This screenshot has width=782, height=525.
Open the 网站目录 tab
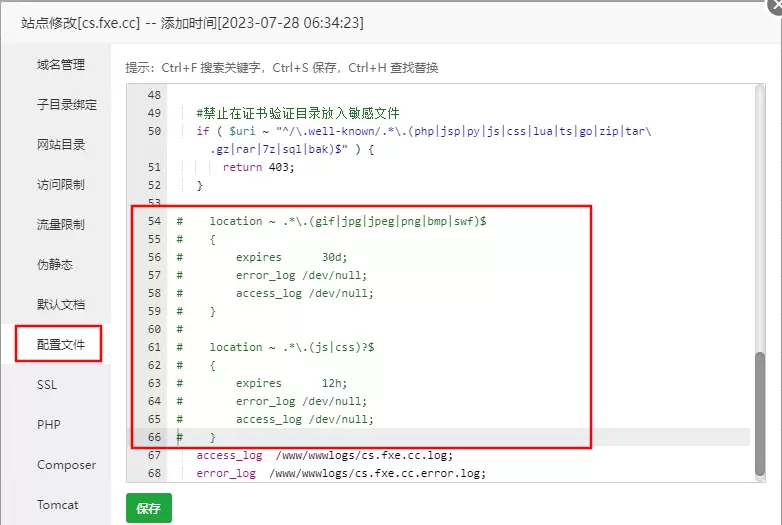(x=61, y=145)
